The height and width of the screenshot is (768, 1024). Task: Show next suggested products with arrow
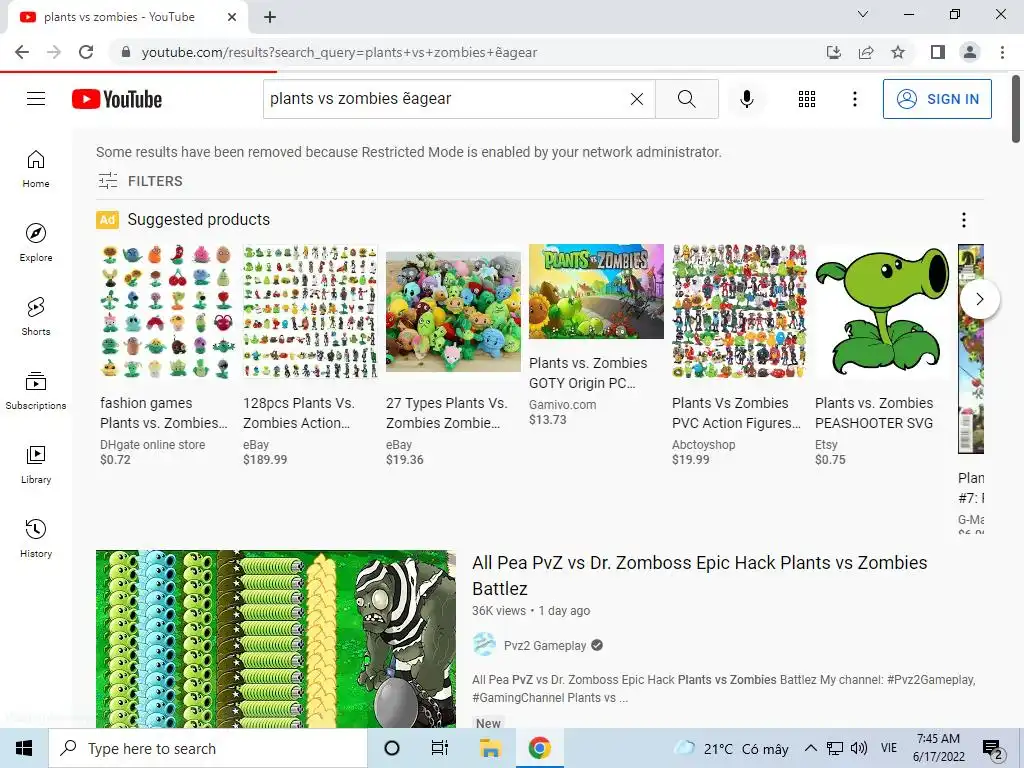coord(979,299)
